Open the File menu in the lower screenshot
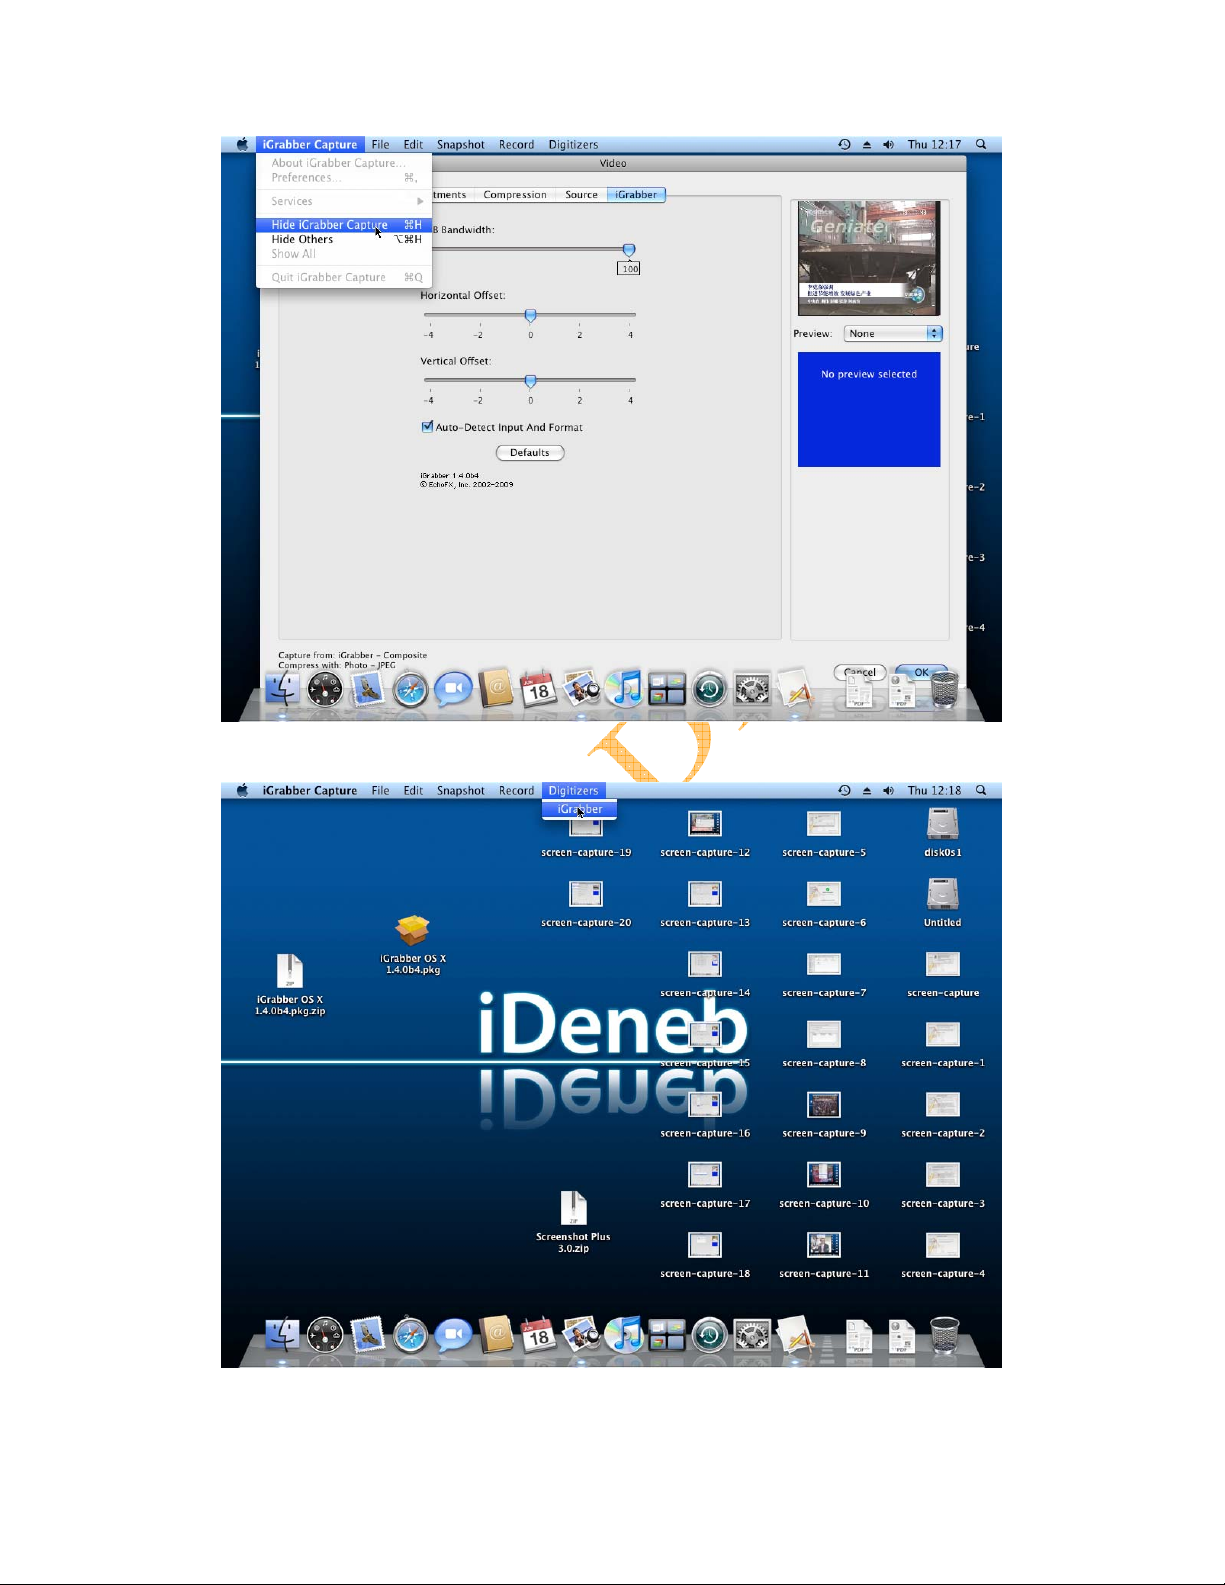The width and height of the screenshot is (1225, 1585). pos(380,790)
